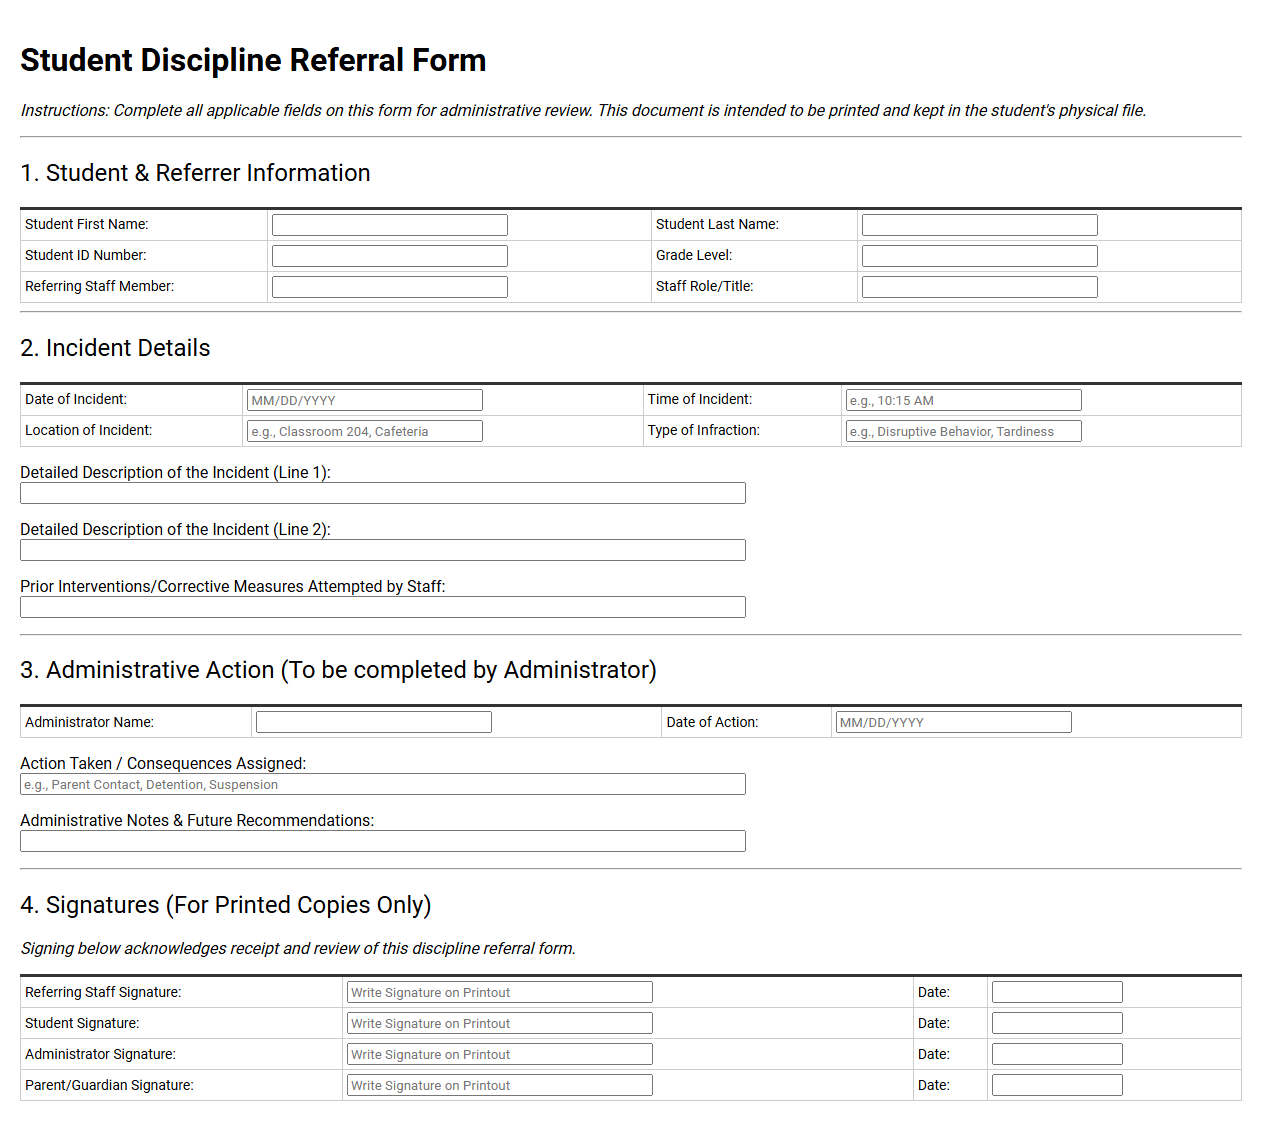Viewport: 1262px width, 1121px height.
Task: Select the Administrative Notes input field
Action: (383, 841)
